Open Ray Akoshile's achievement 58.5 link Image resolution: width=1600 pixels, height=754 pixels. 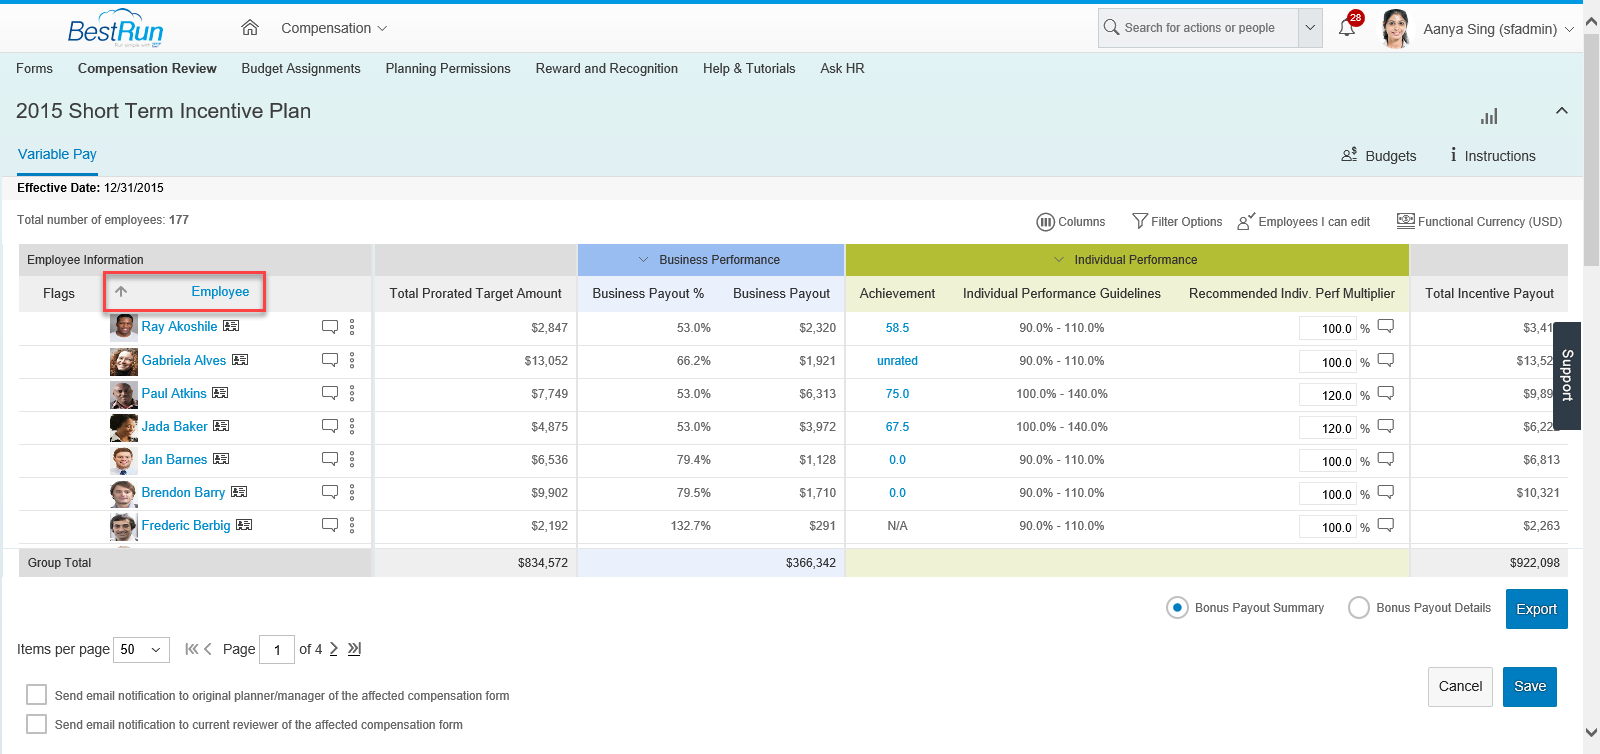[x=897, y=327]
